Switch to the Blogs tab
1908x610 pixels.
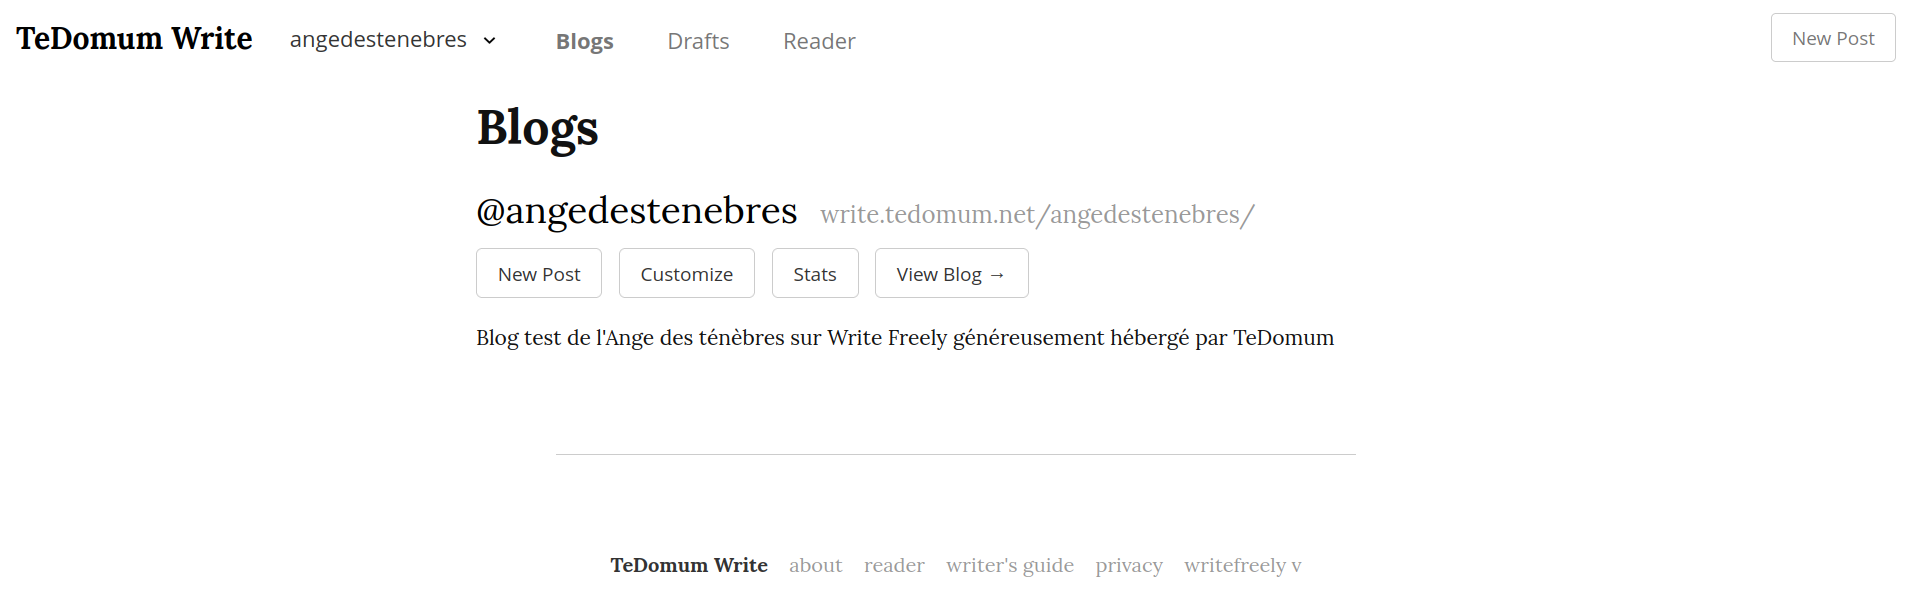pos(584,41)
